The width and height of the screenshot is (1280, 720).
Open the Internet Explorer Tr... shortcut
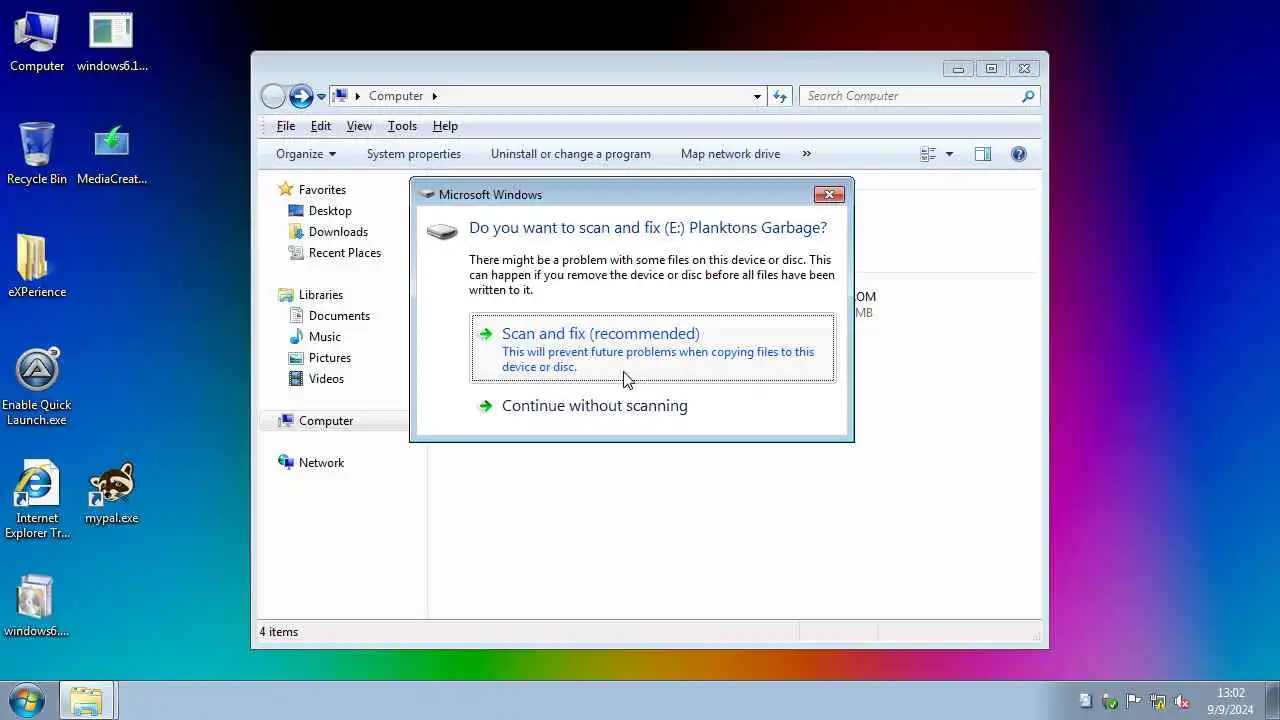pos(37,500)
